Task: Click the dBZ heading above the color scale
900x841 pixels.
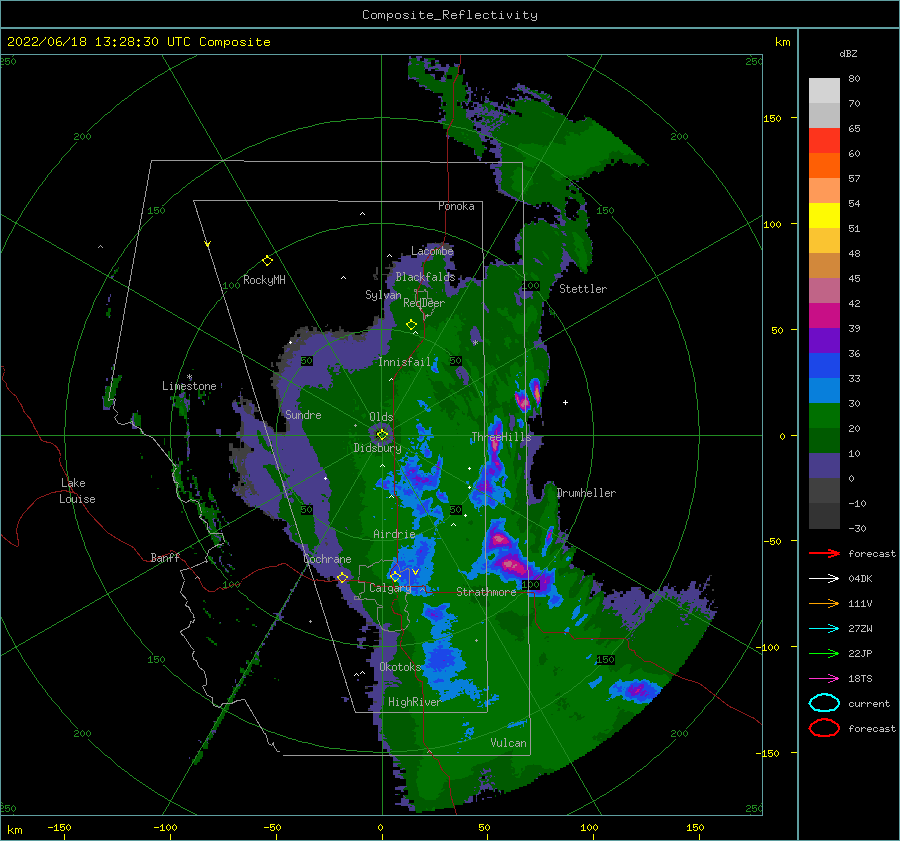Action: (848, 54)
